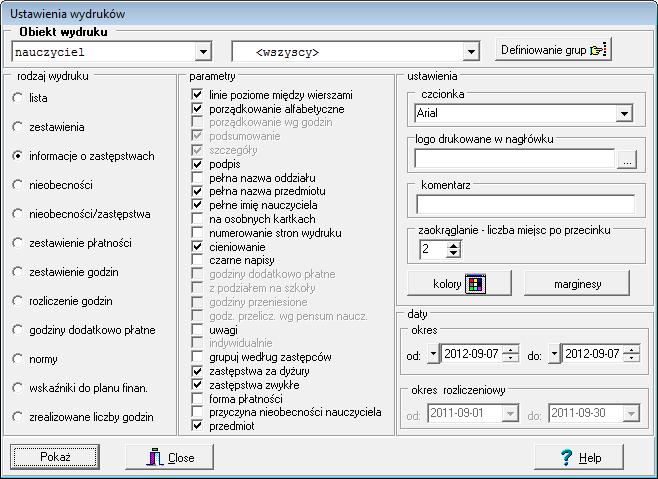Toggle pełne imię nauczyciela checkbox

click(197, 205)
